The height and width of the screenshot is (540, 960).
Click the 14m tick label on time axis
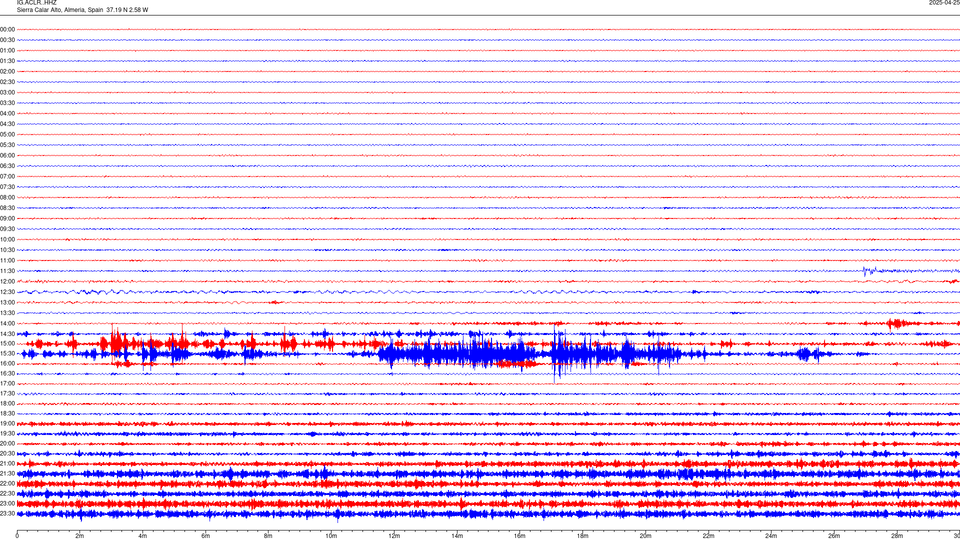457,536
